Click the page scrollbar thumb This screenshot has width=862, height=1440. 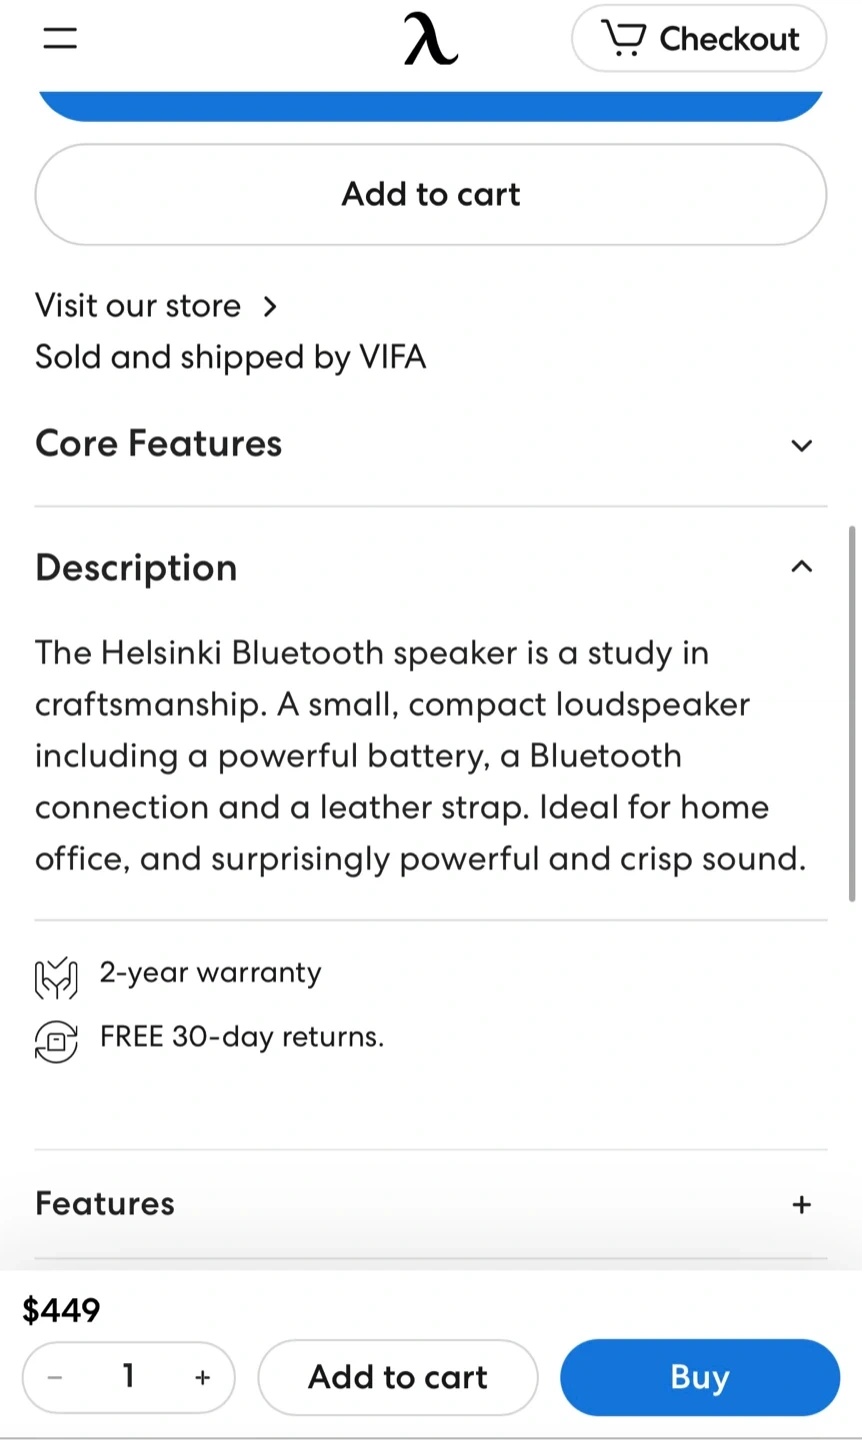[x=852, y=712]
